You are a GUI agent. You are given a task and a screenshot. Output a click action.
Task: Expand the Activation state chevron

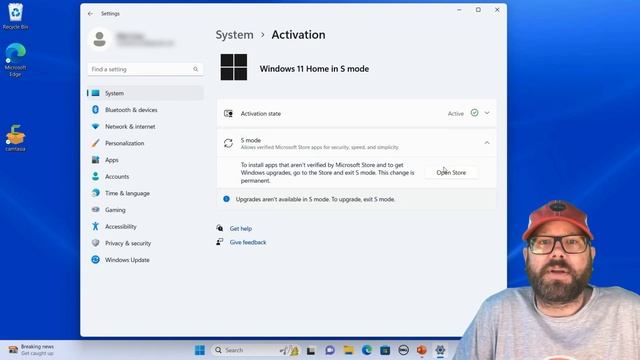(487, 113)
